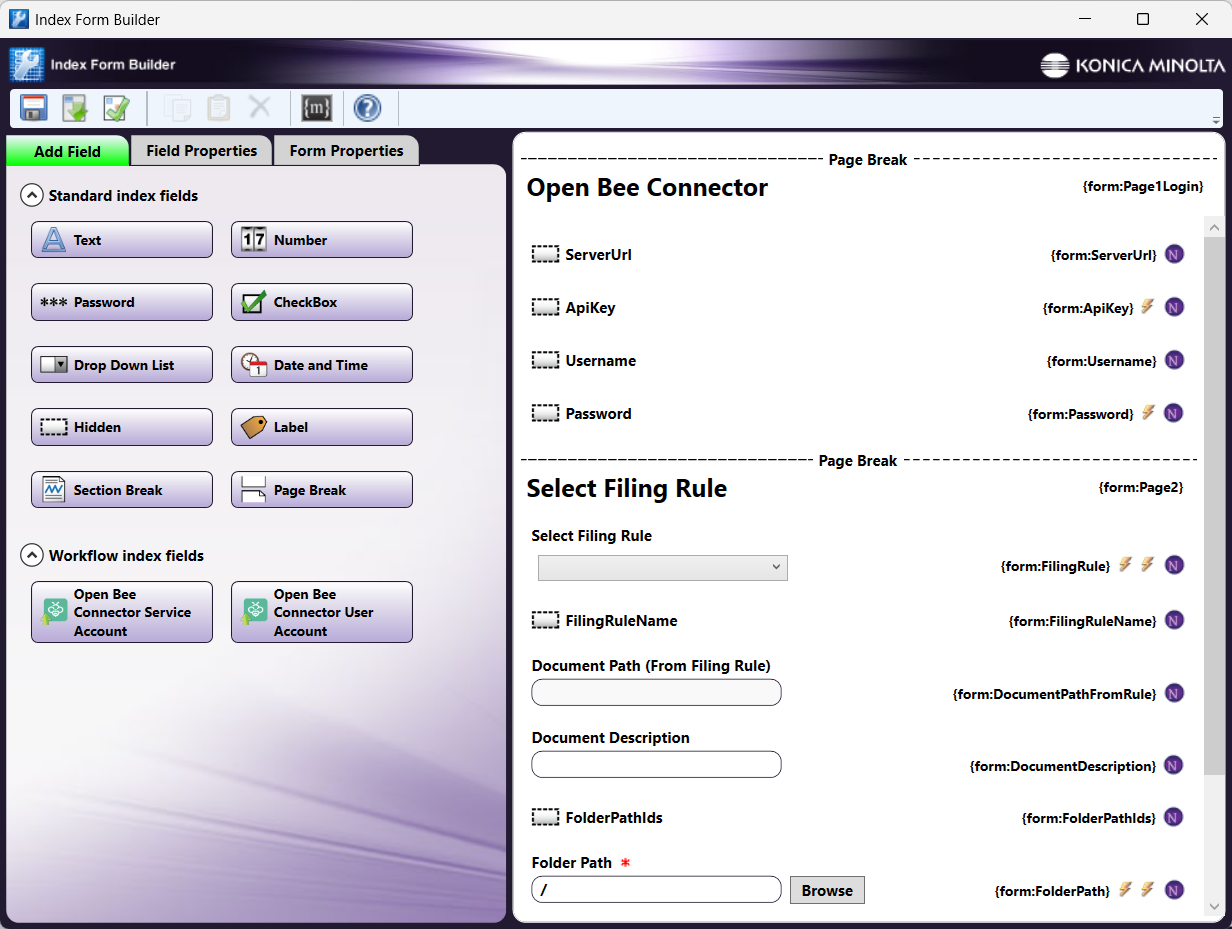
Task: Click the Document Description input field
Action: pyautogui.click(x=656, y=764)
